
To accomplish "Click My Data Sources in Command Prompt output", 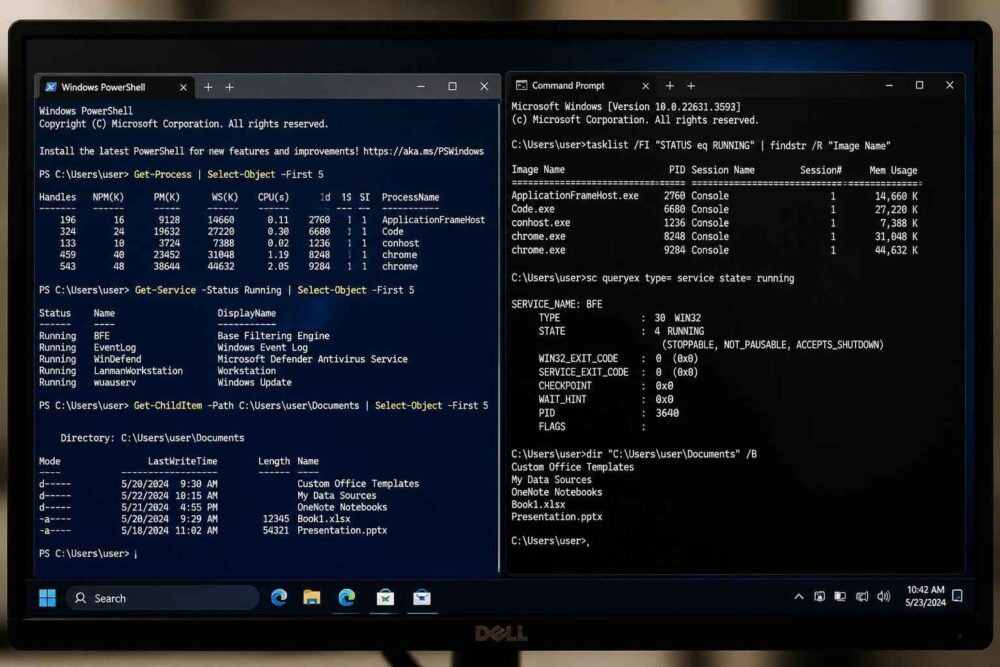I will coord(551,480).
